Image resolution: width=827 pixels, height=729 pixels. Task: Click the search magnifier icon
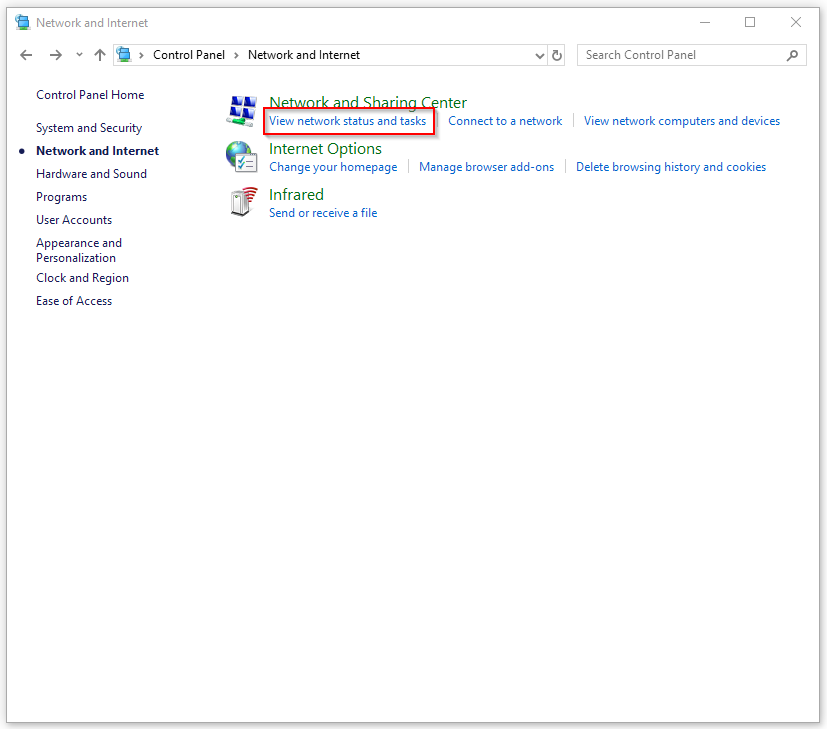[793, 55]
